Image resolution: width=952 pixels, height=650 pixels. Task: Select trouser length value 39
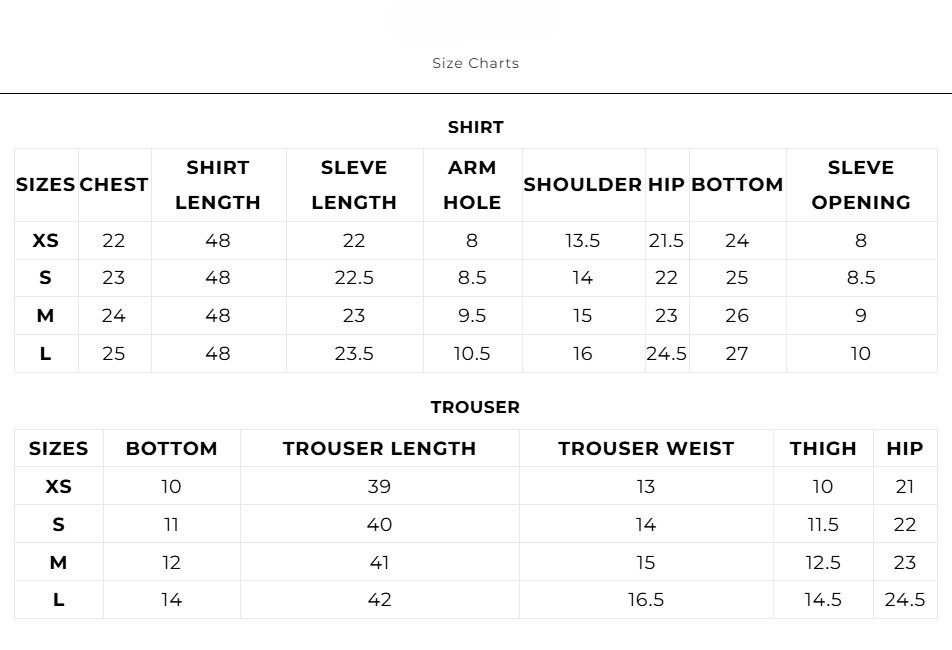379,487
